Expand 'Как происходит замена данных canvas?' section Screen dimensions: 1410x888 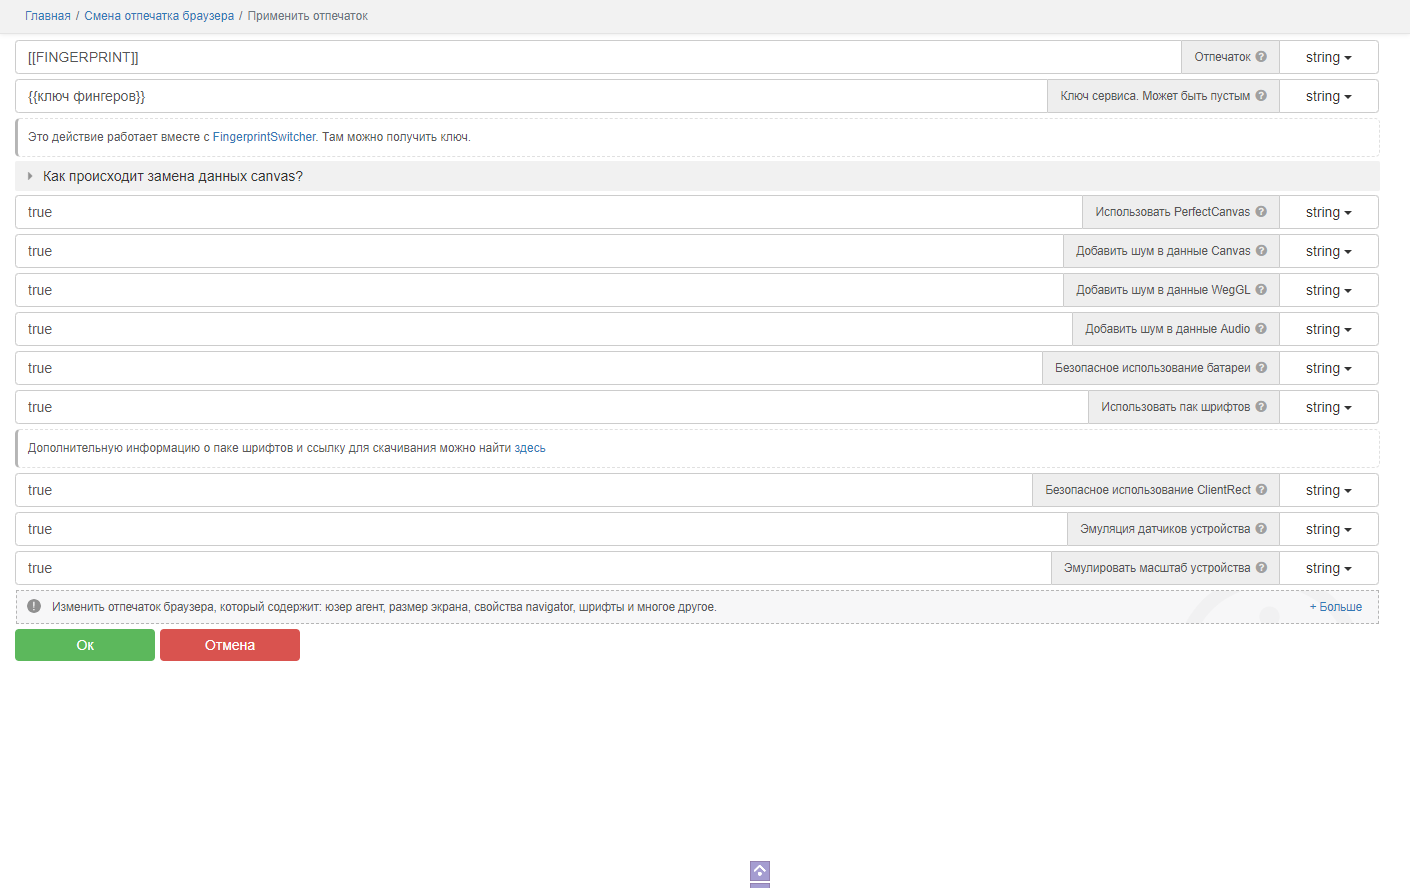(172, 176)
